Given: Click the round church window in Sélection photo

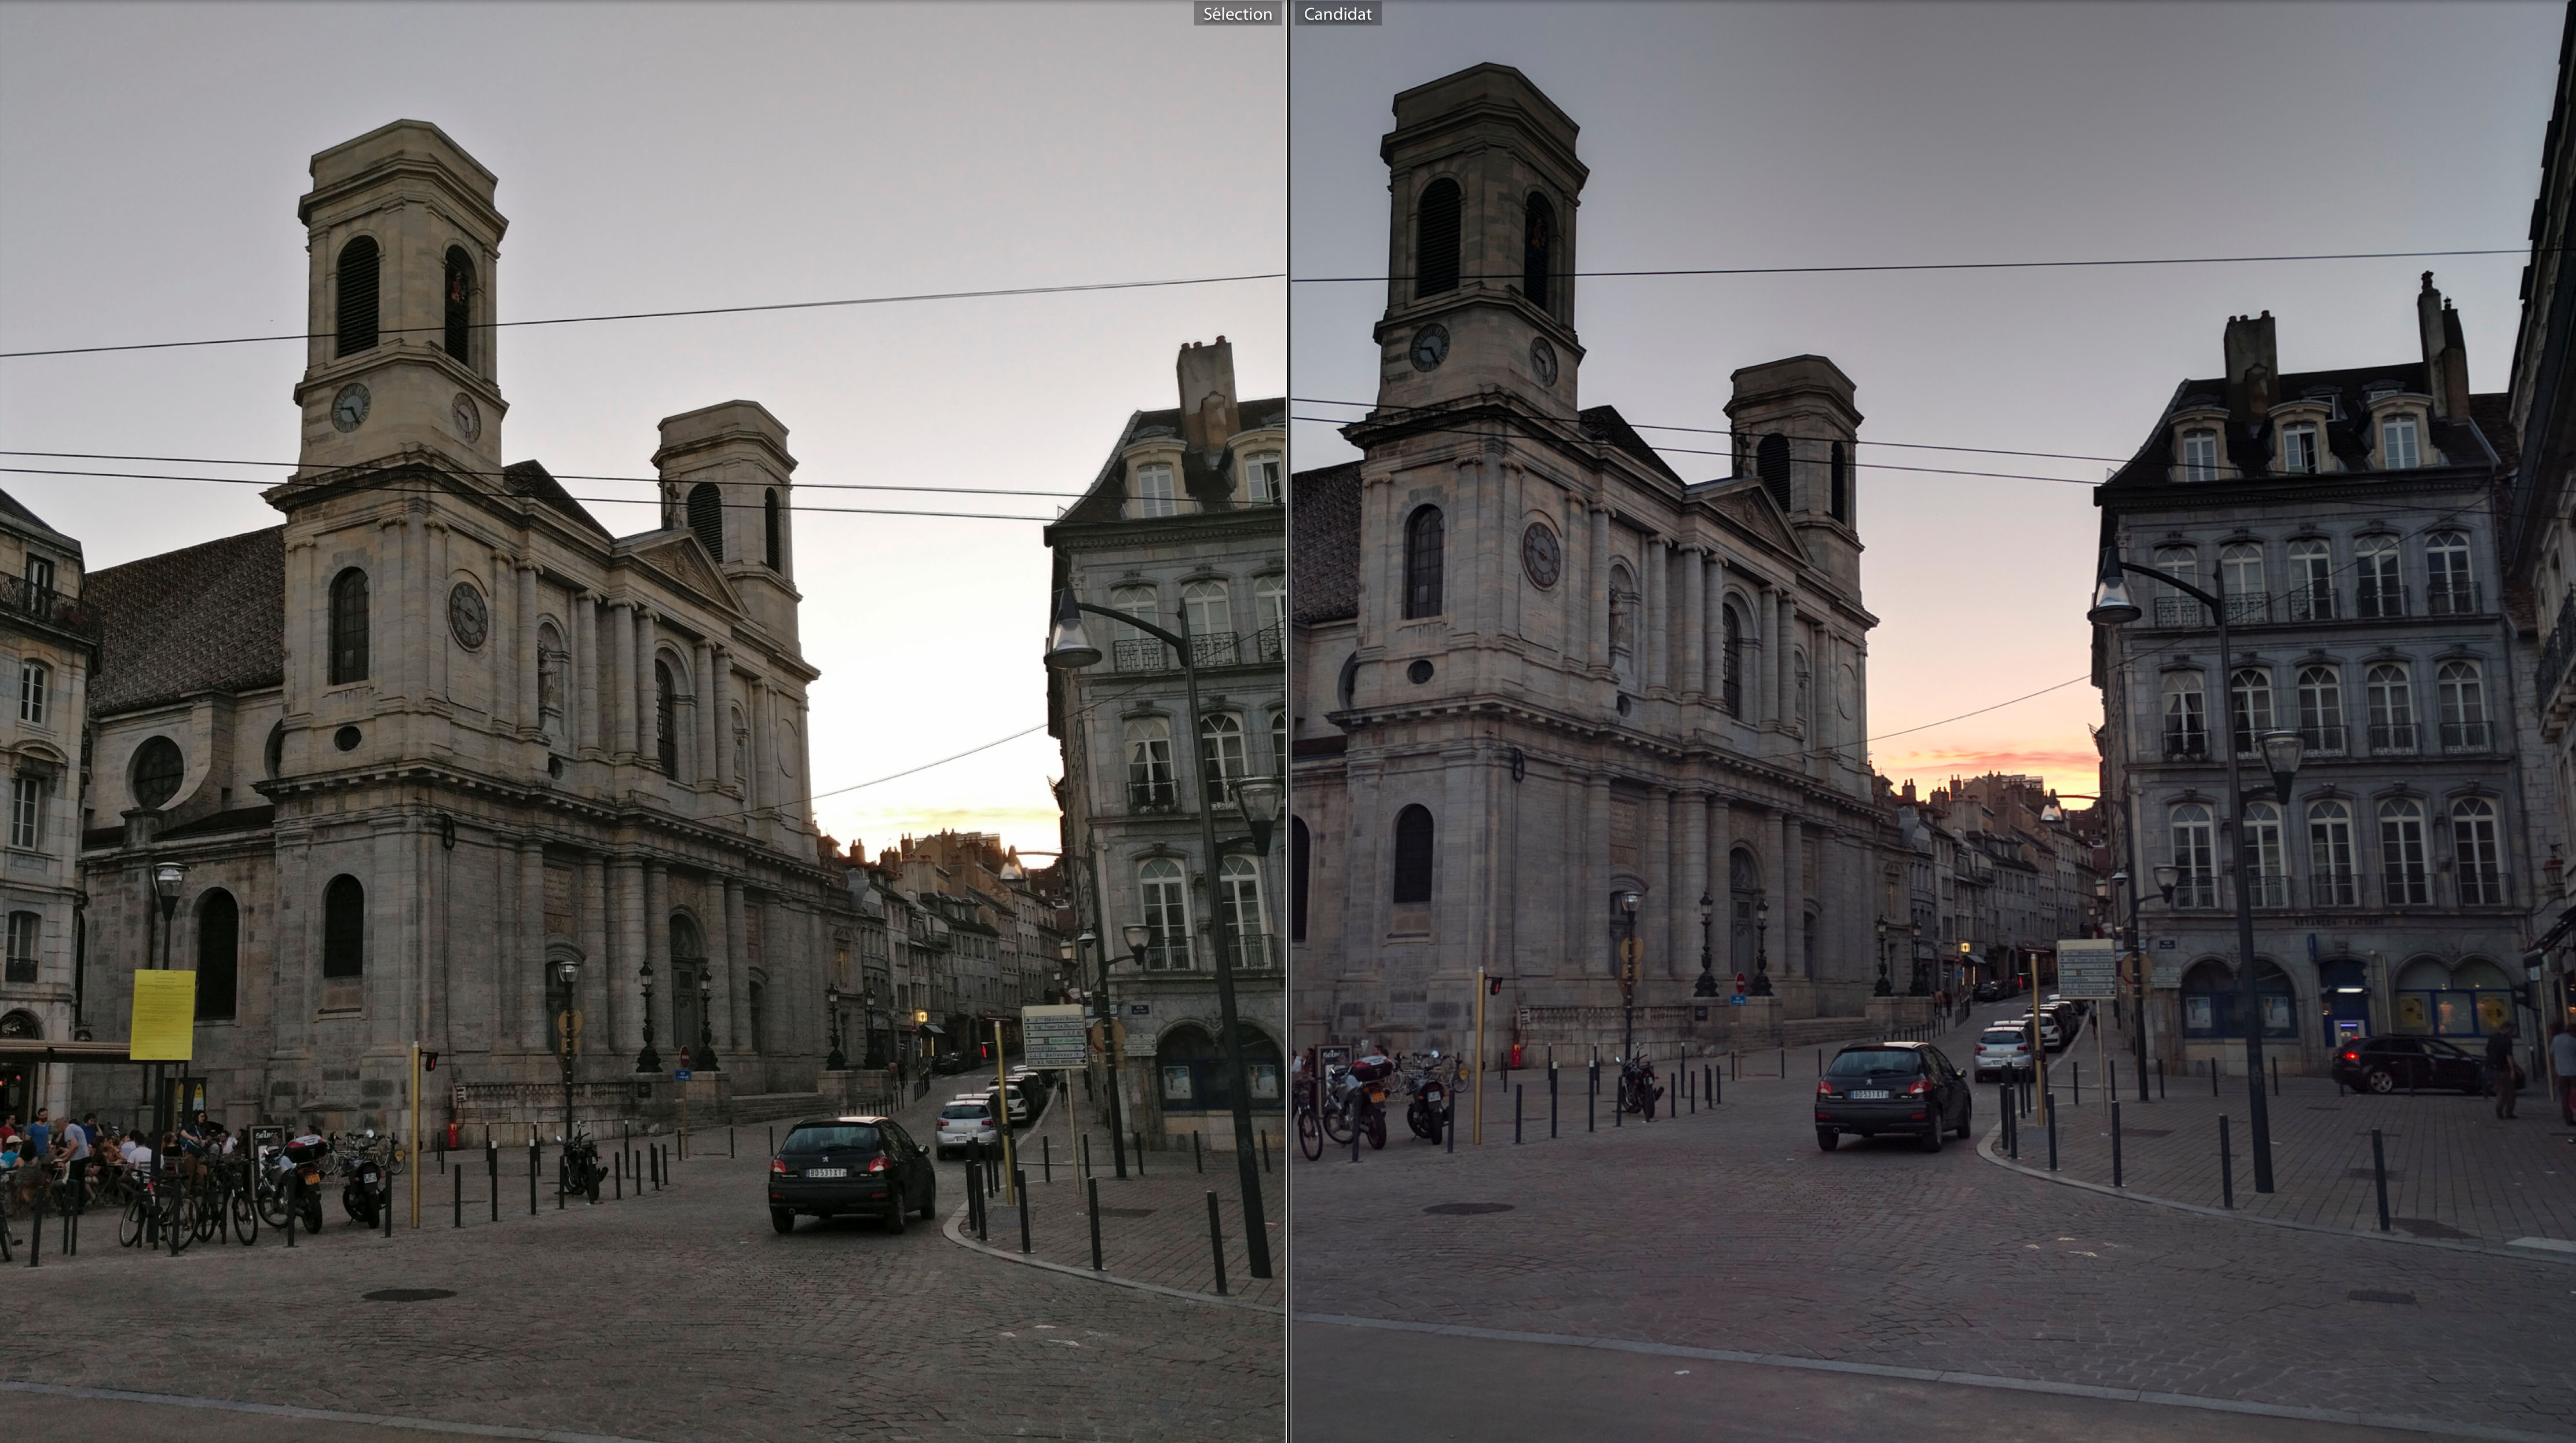Looking at the screenshot, I should tap(158, 772).
